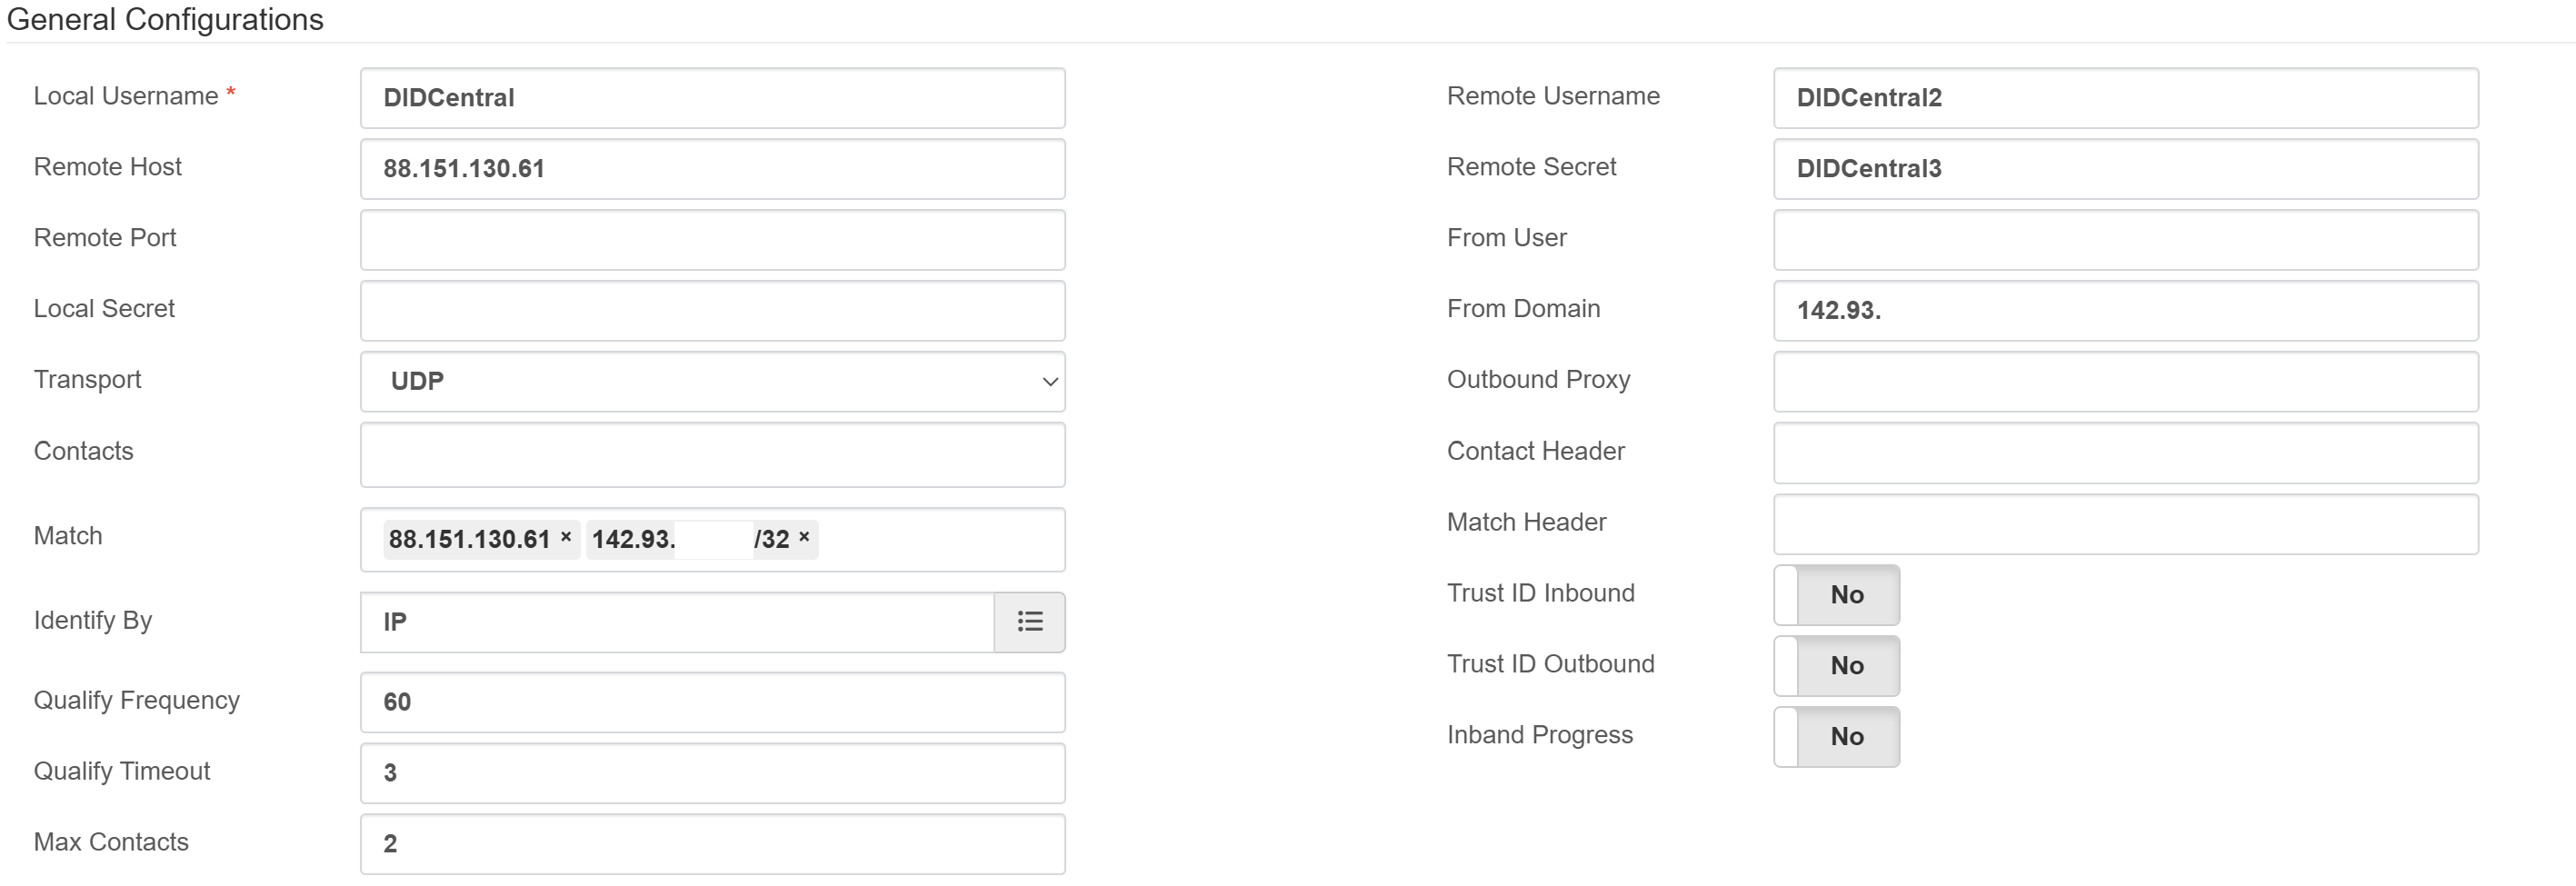Click the Contacts input field
Viewport: 2576px width, 886px height.
713,455
